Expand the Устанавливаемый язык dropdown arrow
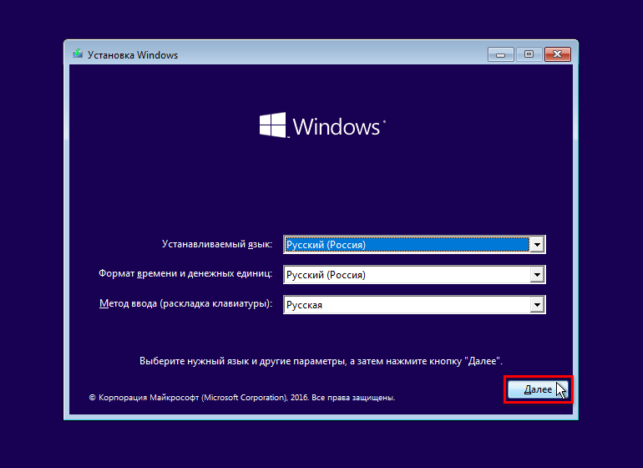The width and height of the screenshot is (643, 468). click(537, 245)
